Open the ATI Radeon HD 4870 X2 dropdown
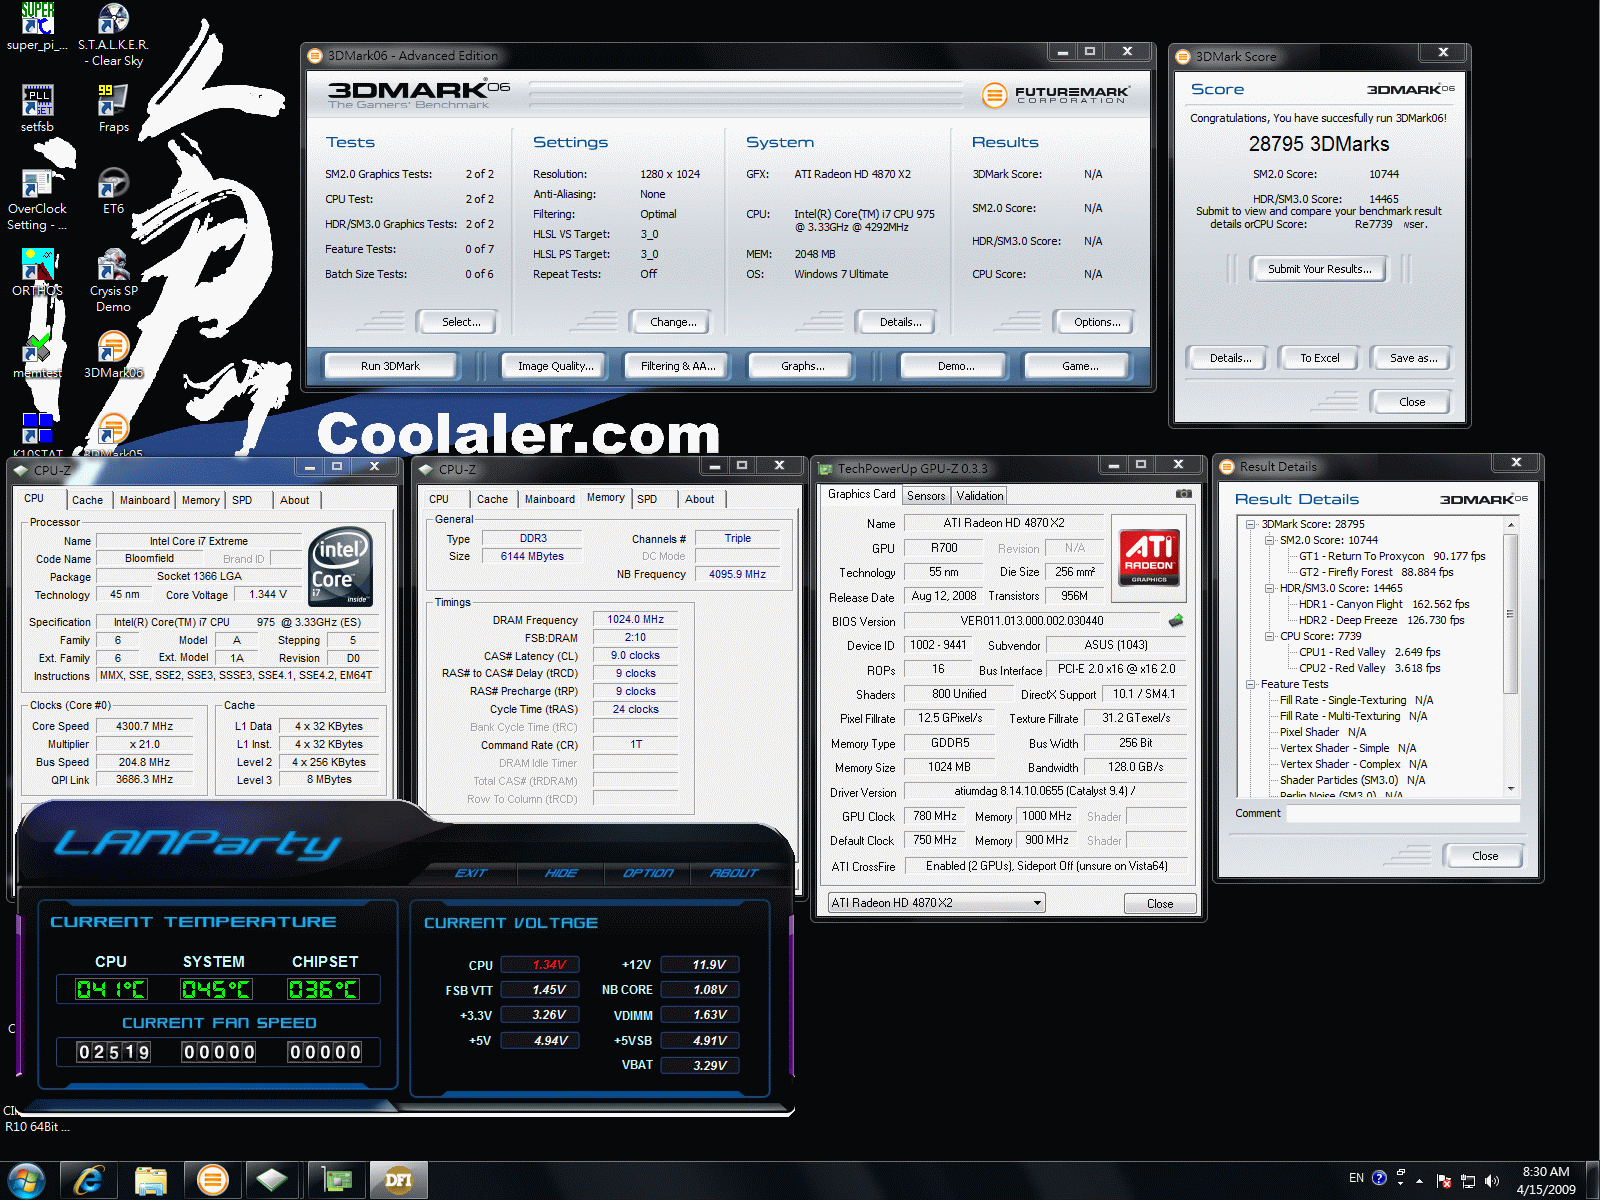The width and height of the screenshot is (1600, 1200). 936,903
